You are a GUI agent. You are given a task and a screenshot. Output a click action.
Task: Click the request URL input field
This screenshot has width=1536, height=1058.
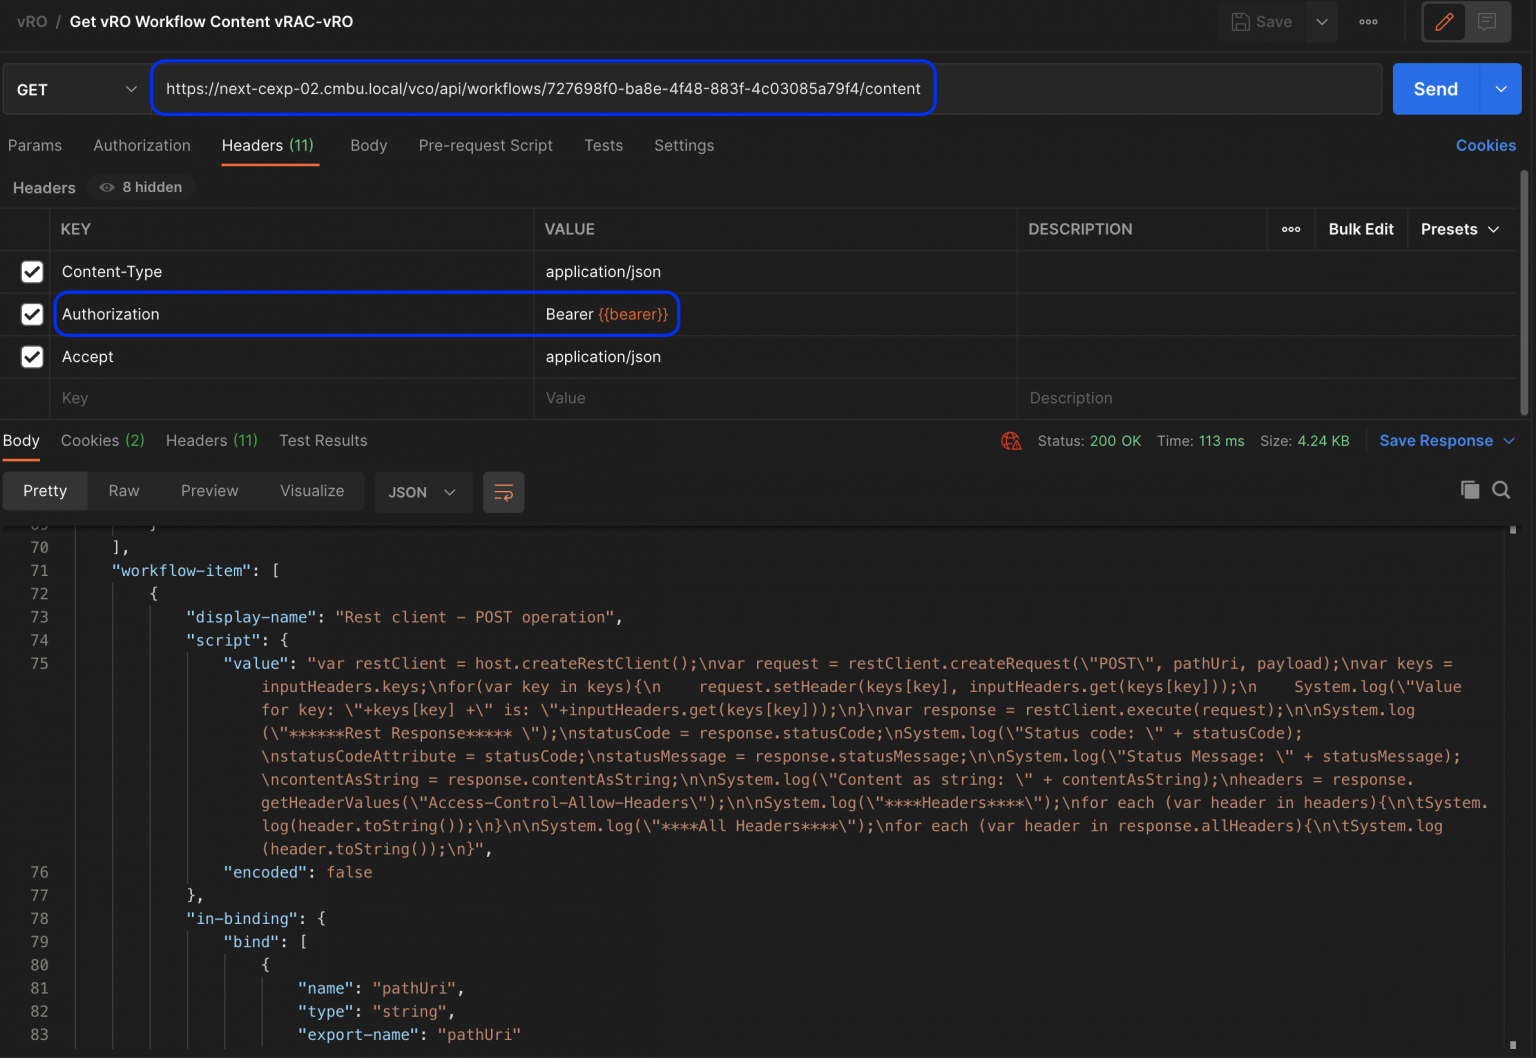[x=543, y=89]
